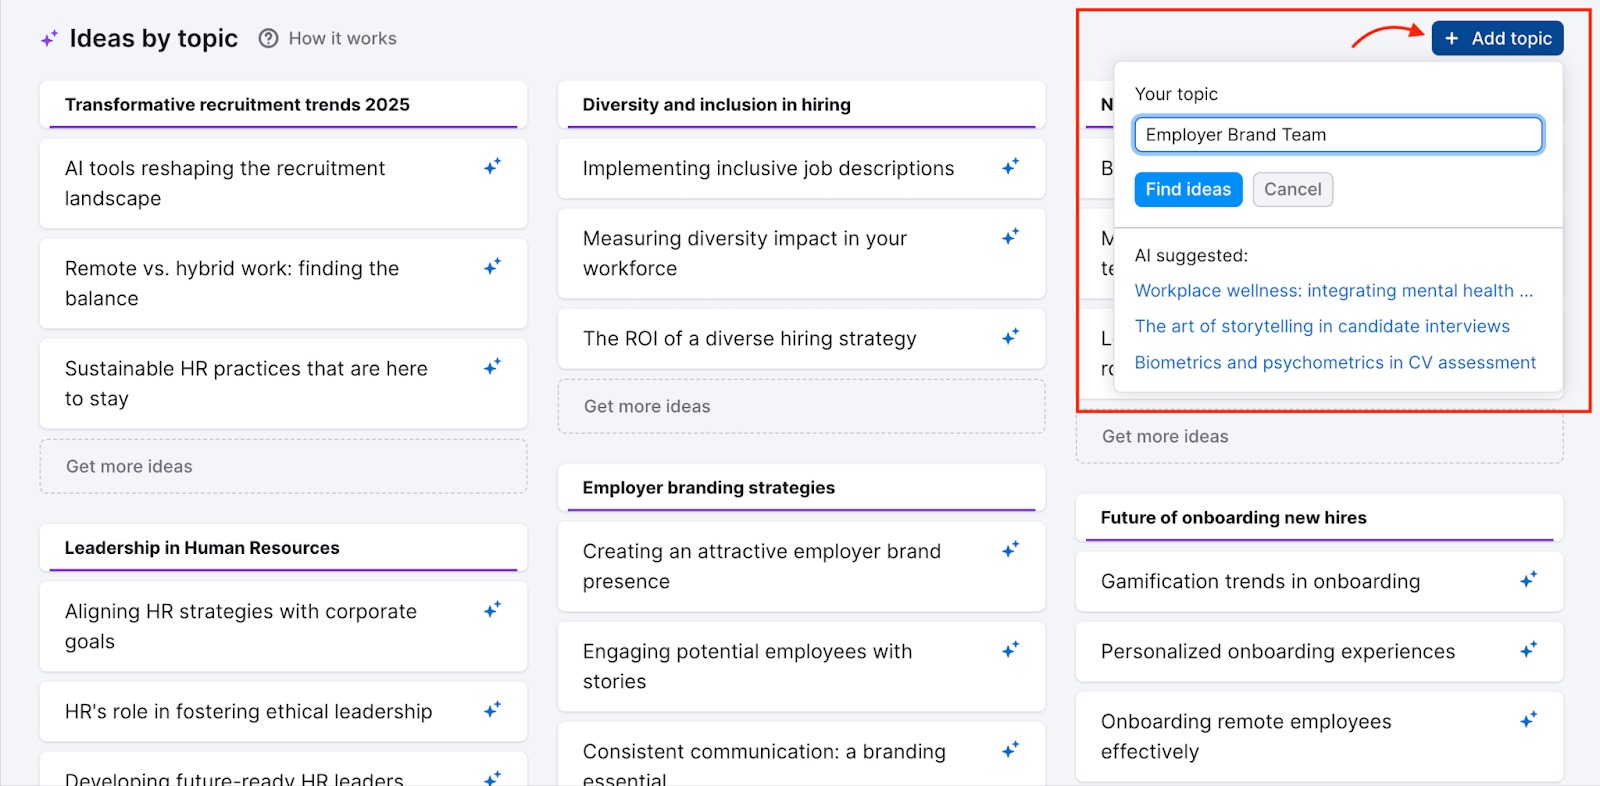Click the Add topic button
The height and width of the screenshot is (786, 1600).
click(1497, 39)
